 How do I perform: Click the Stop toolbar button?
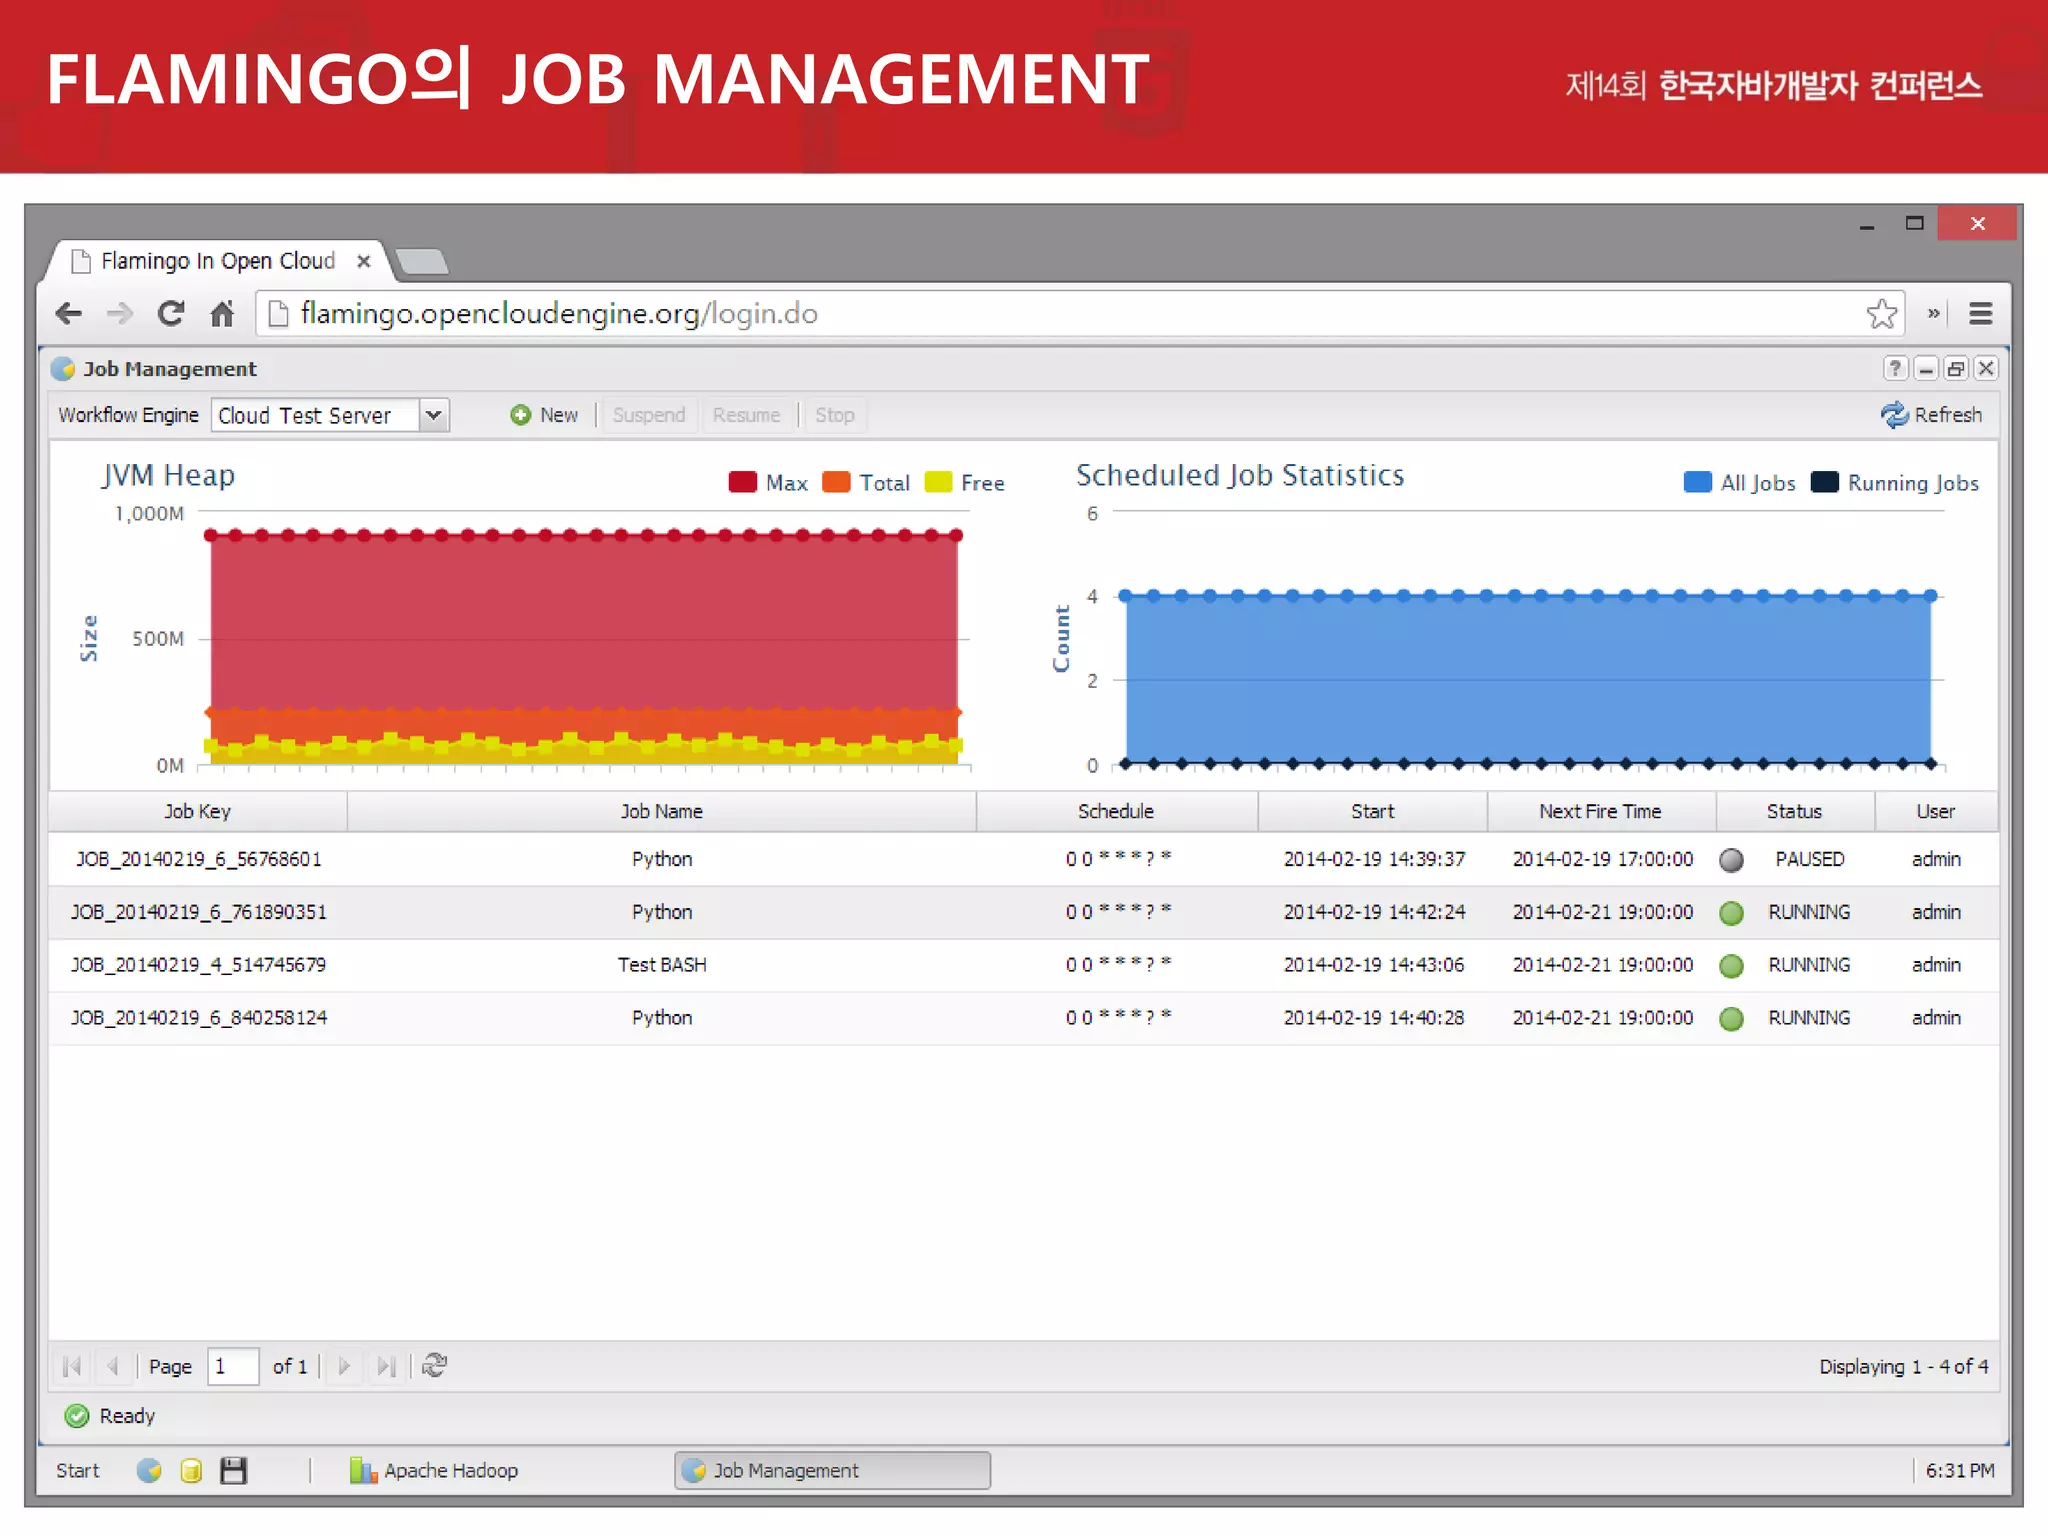[834, 415]
